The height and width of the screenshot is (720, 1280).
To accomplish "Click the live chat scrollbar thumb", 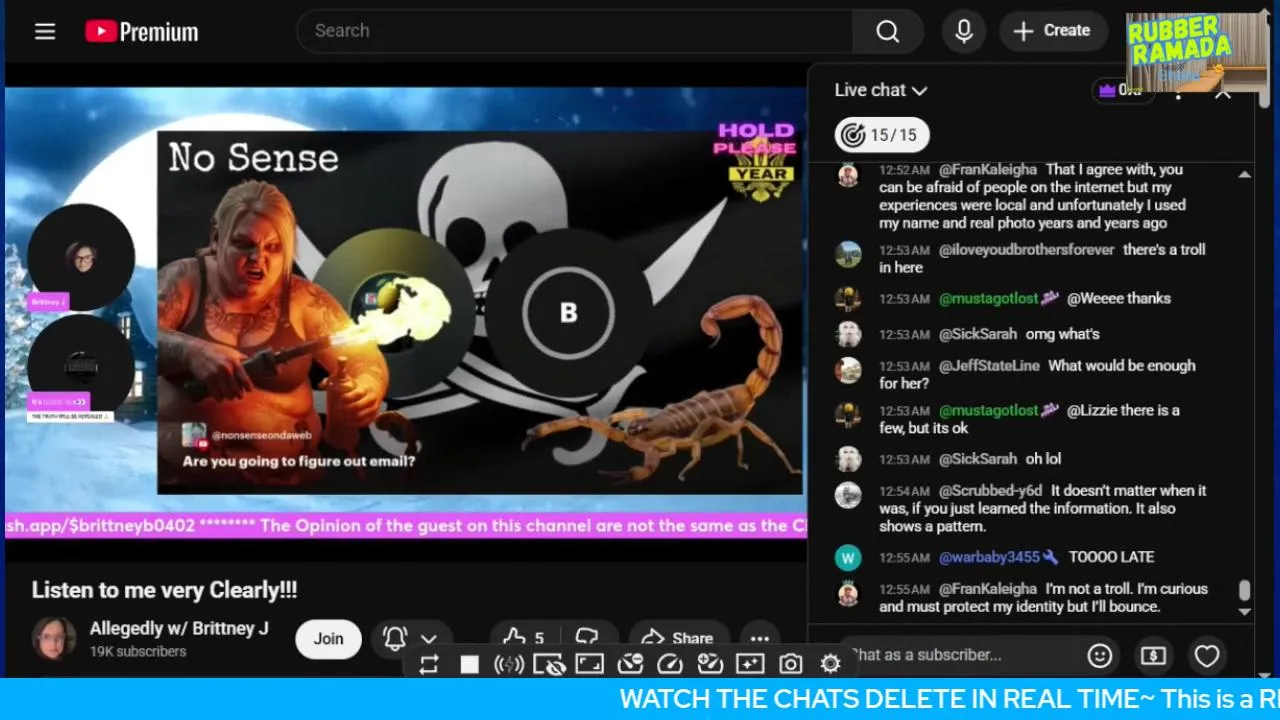I will coord(1244,591).
